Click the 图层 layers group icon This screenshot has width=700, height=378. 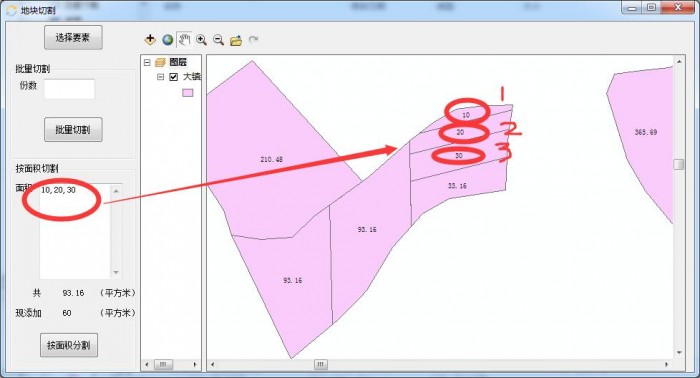point(160,62)
